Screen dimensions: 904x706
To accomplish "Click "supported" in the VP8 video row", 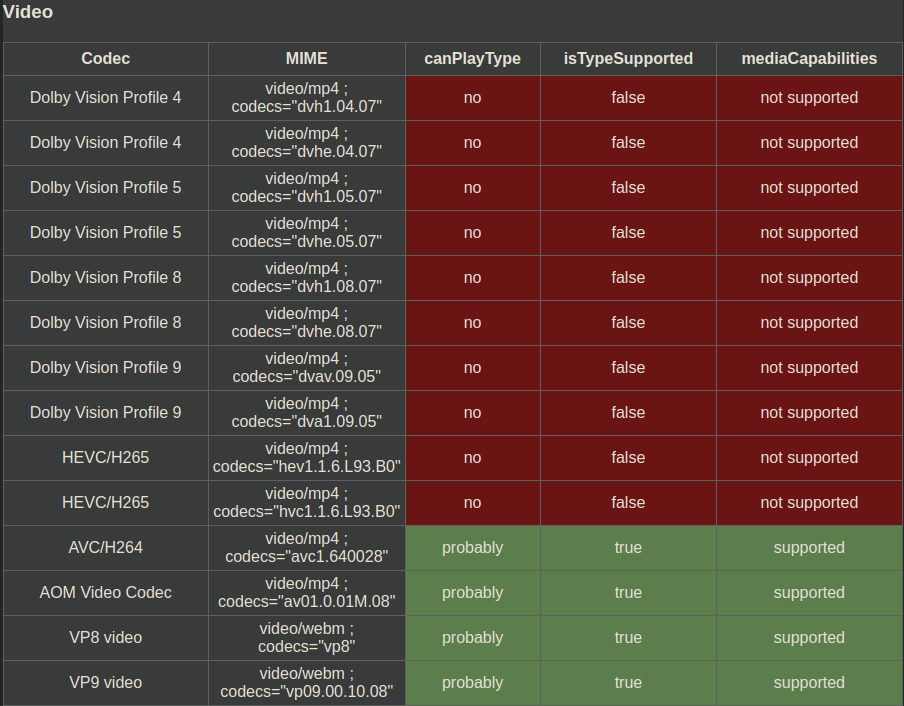I will click(x=809, y=637).
